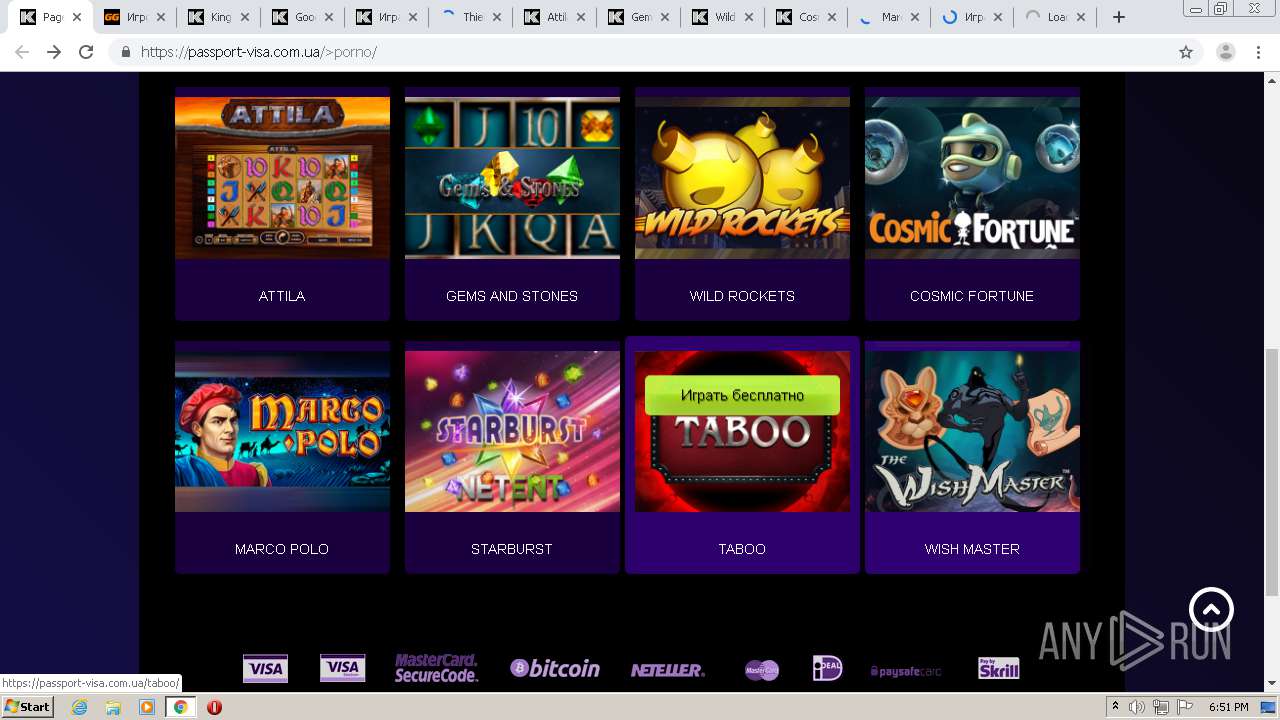The width and height of the screenshot is (1280, 720).
Task: Click the Neteller payment logo
Action: [x=667, y=670]
